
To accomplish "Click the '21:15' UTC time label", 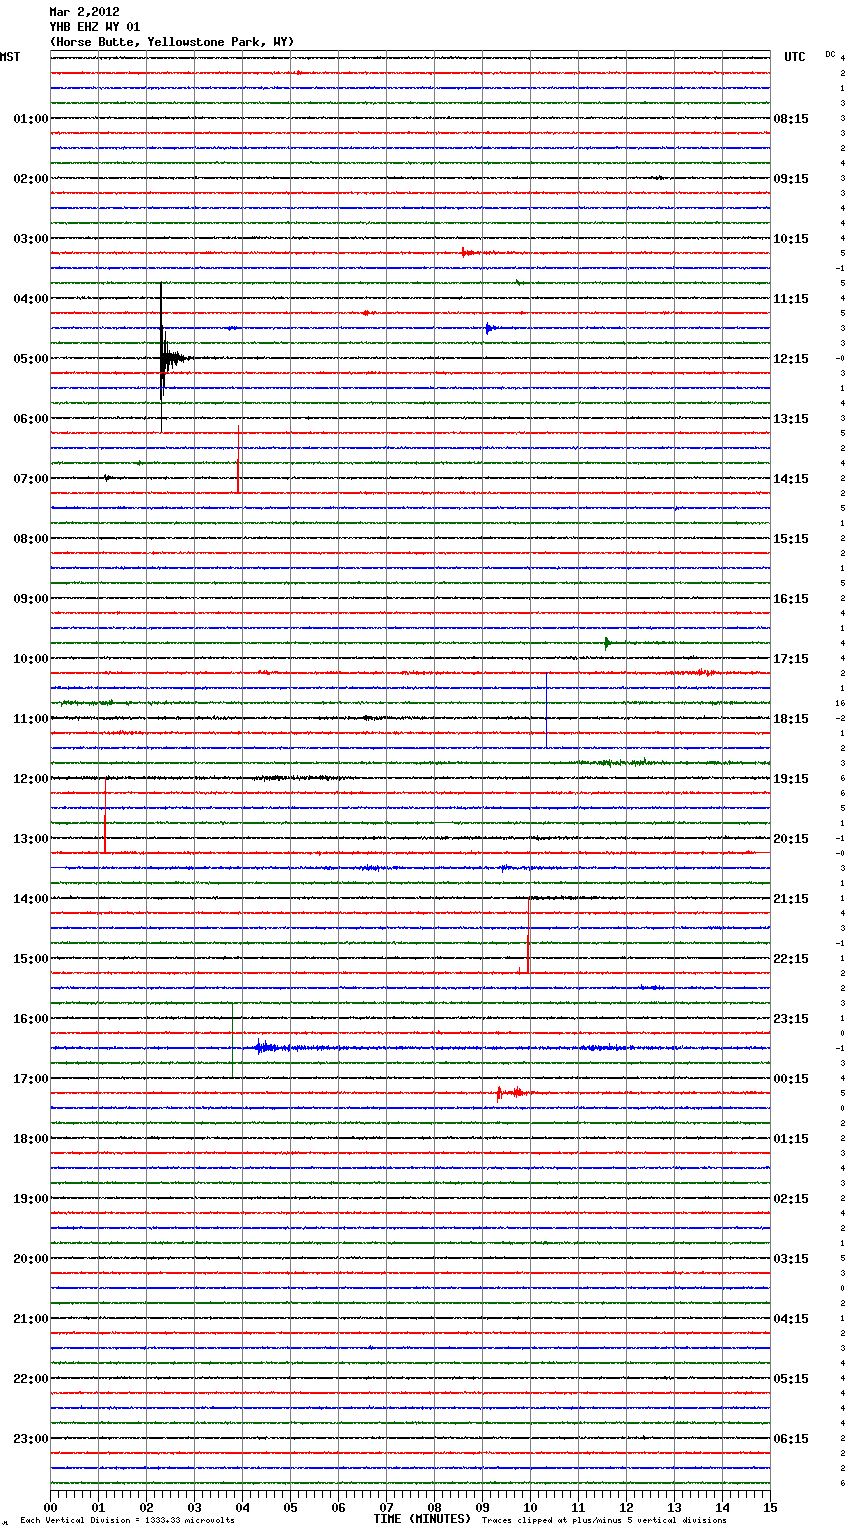I will 791,899.
